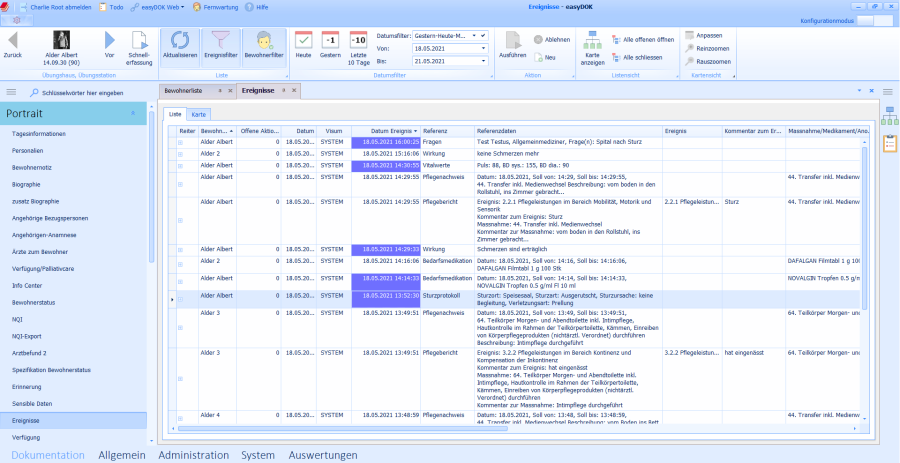Click the Ablehnen button
The width and height of the screenshot is (900, 463).
pyautogui.click(x=552, y=40)
